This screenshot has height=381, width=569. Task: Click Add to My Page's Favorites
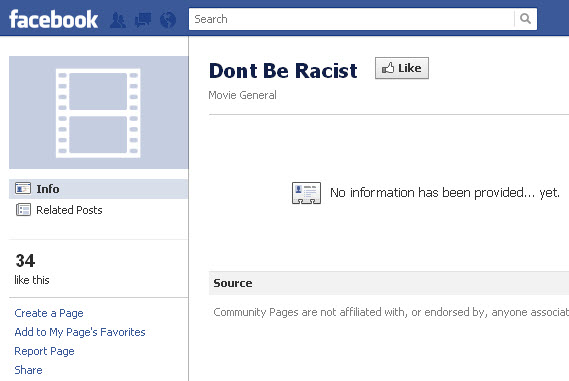(80, 332)
